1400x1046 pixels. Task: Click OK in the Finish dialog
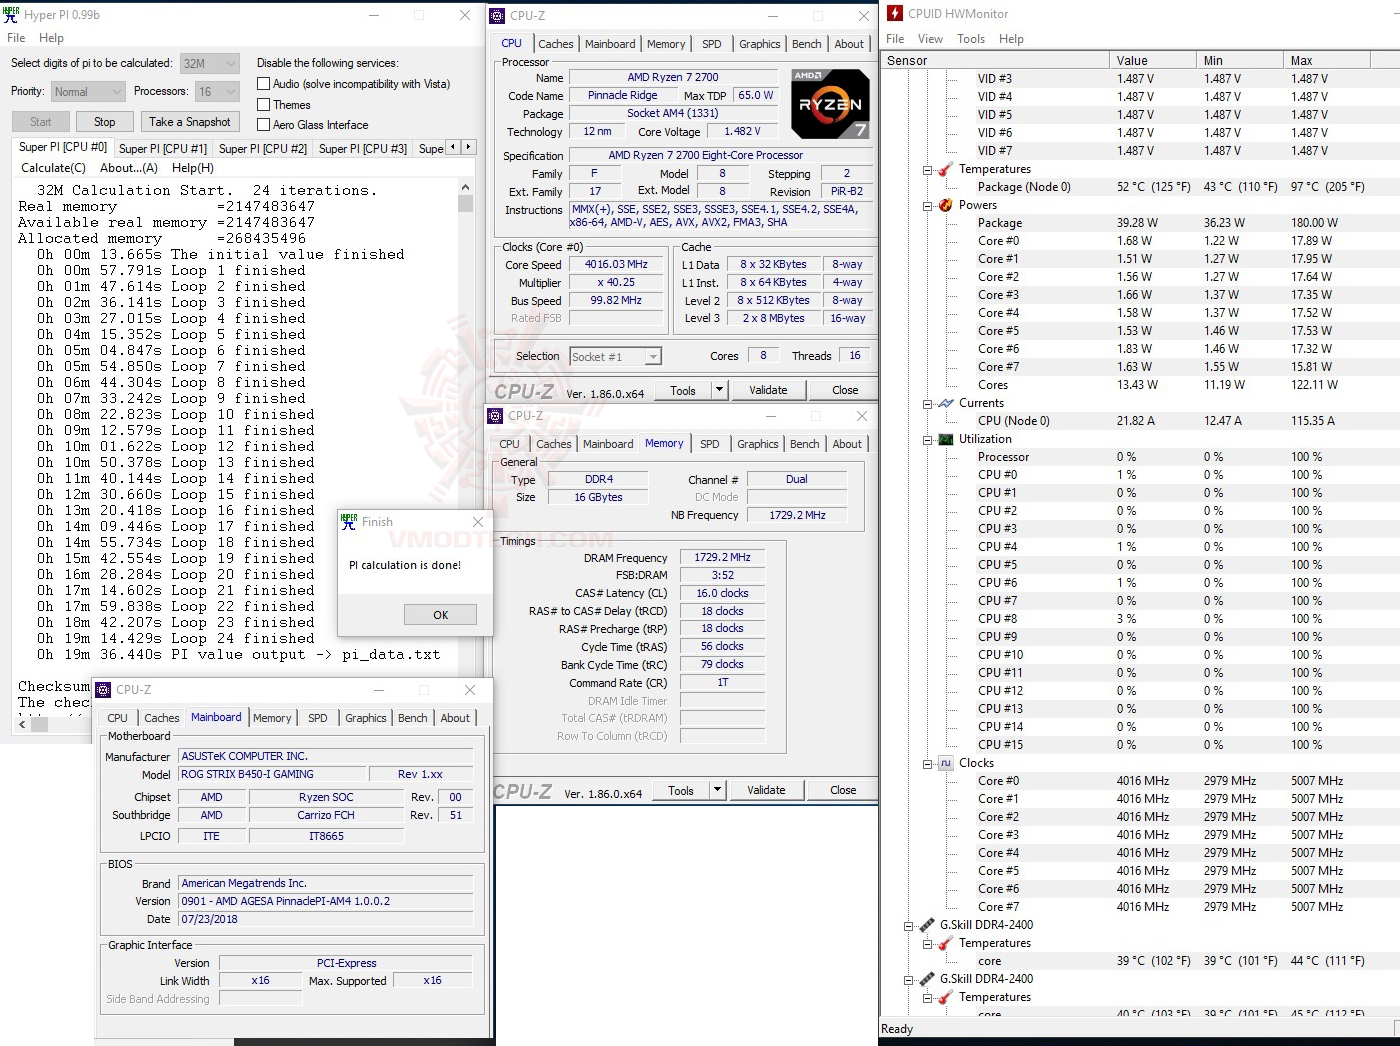tap(440, 615)
